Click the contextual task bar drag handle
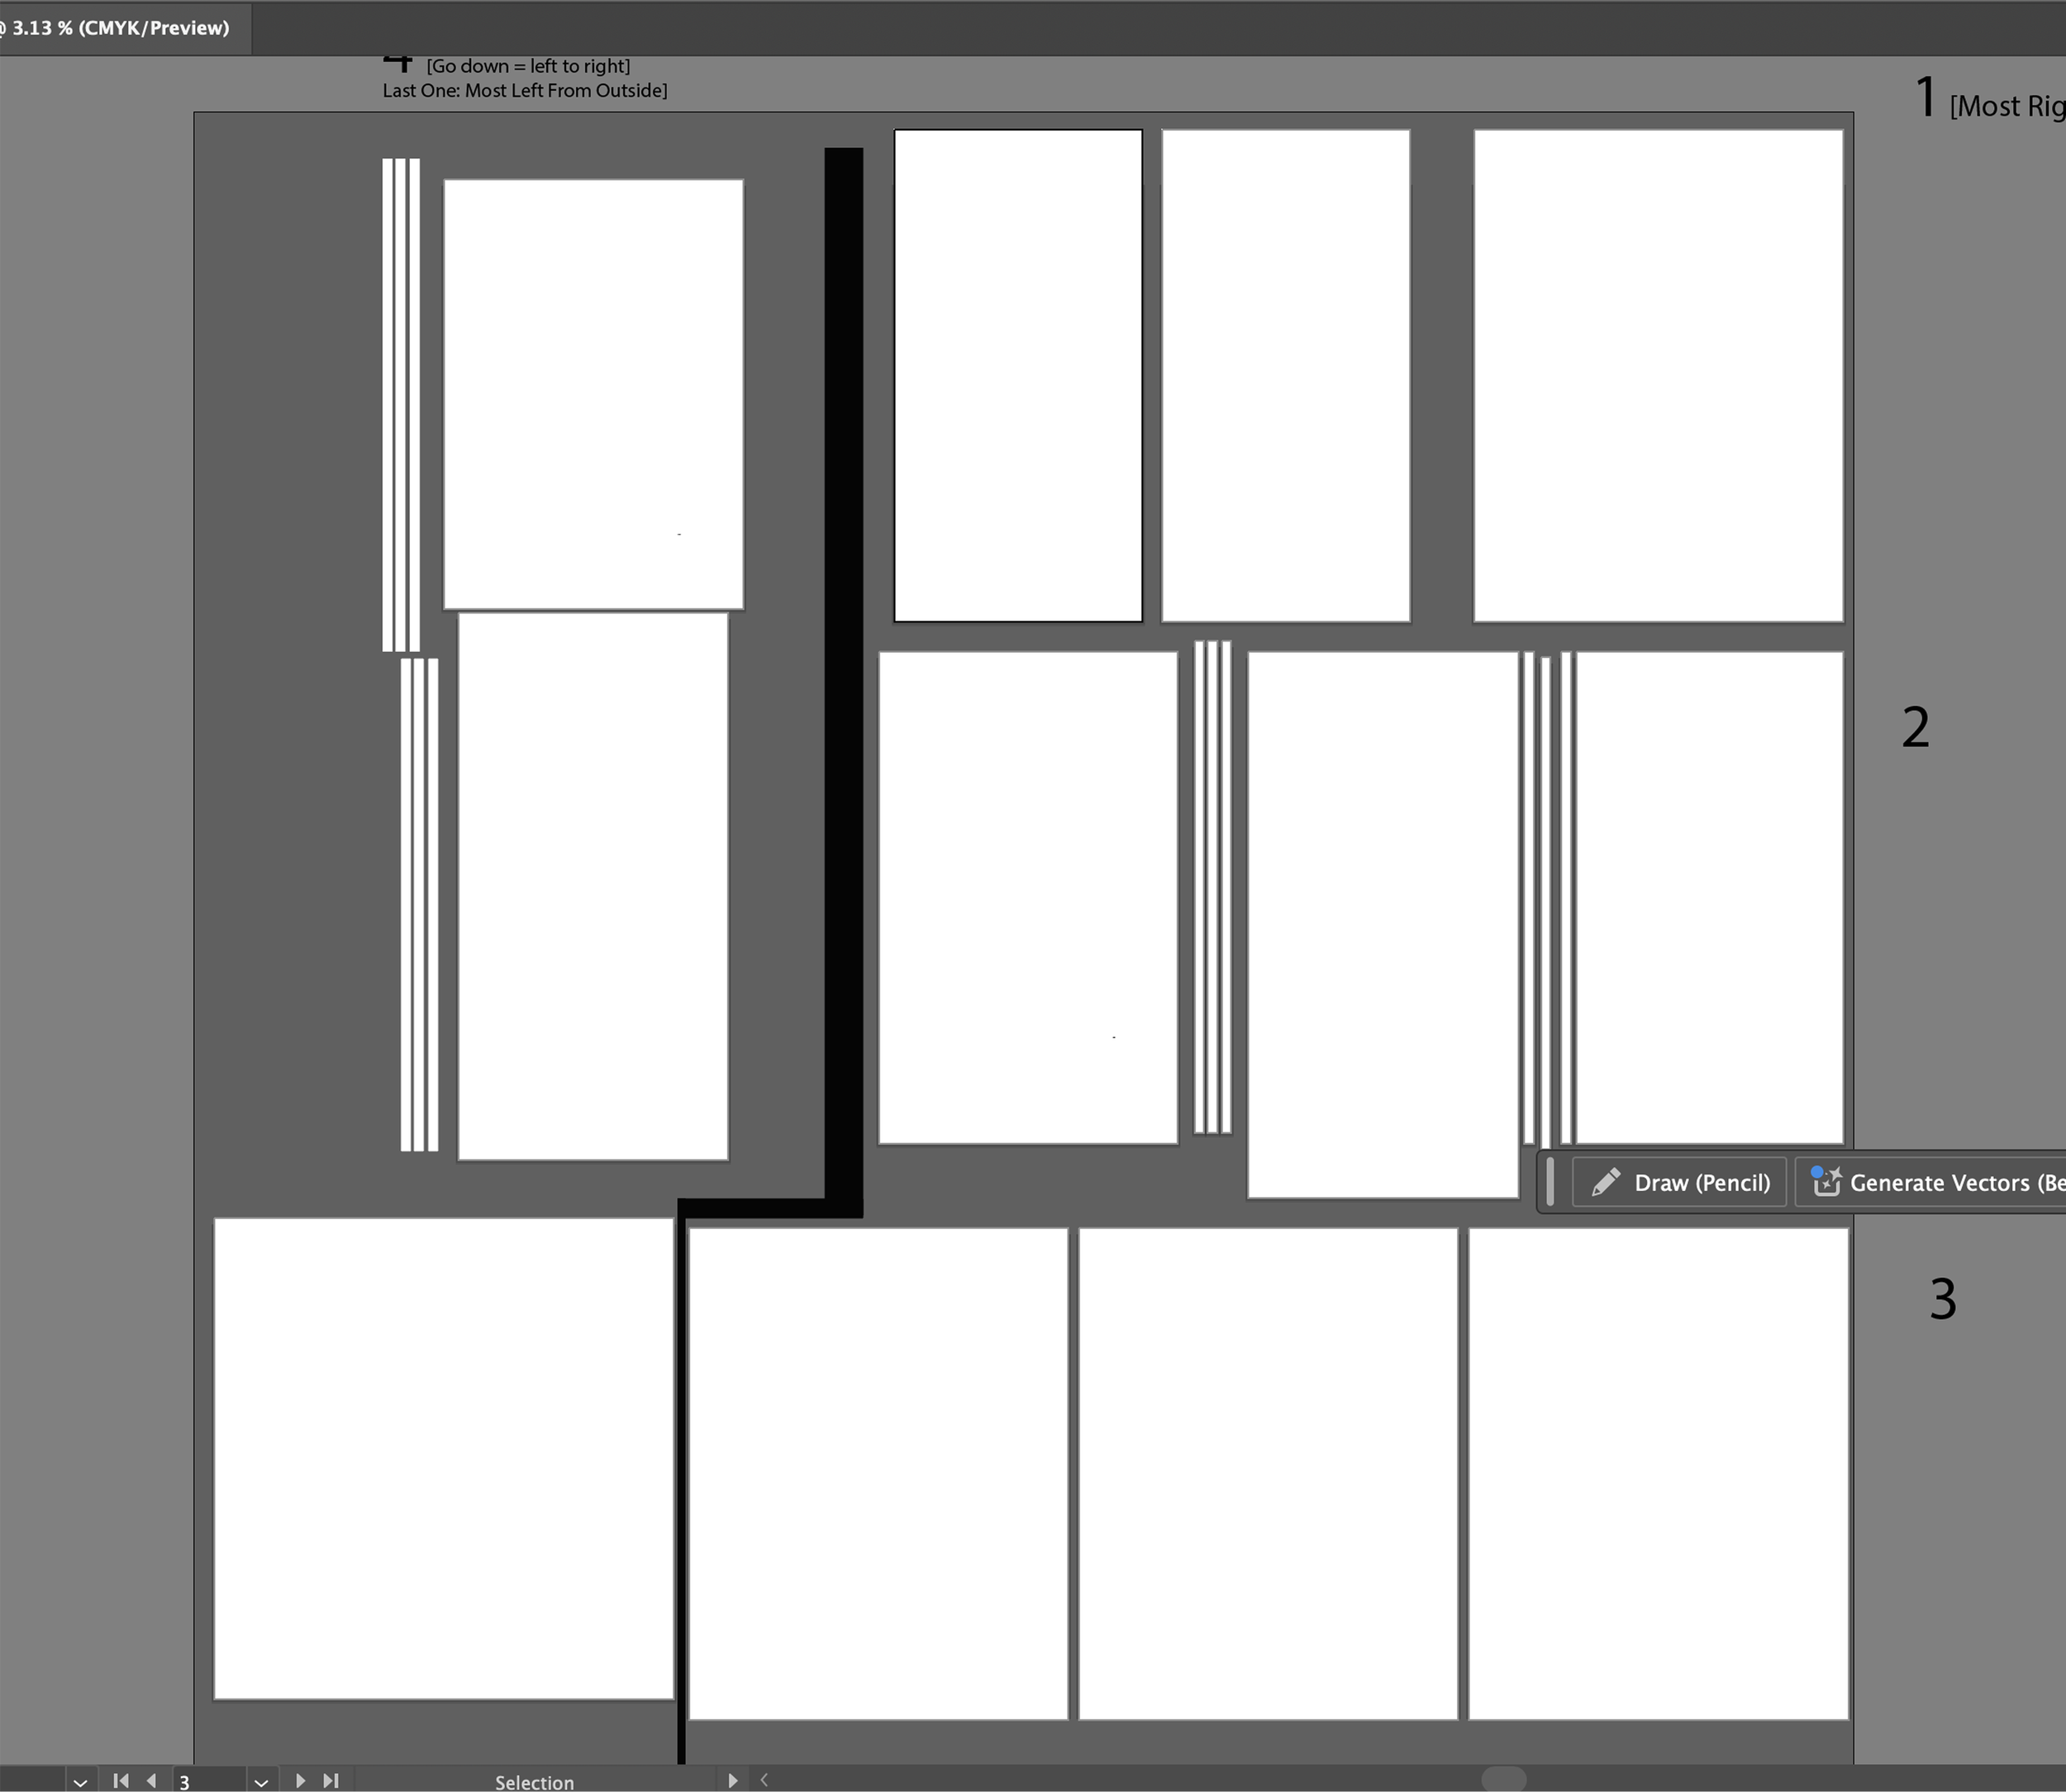The width and height of the screenshot is (2066, 1792). [1550, 1180]
